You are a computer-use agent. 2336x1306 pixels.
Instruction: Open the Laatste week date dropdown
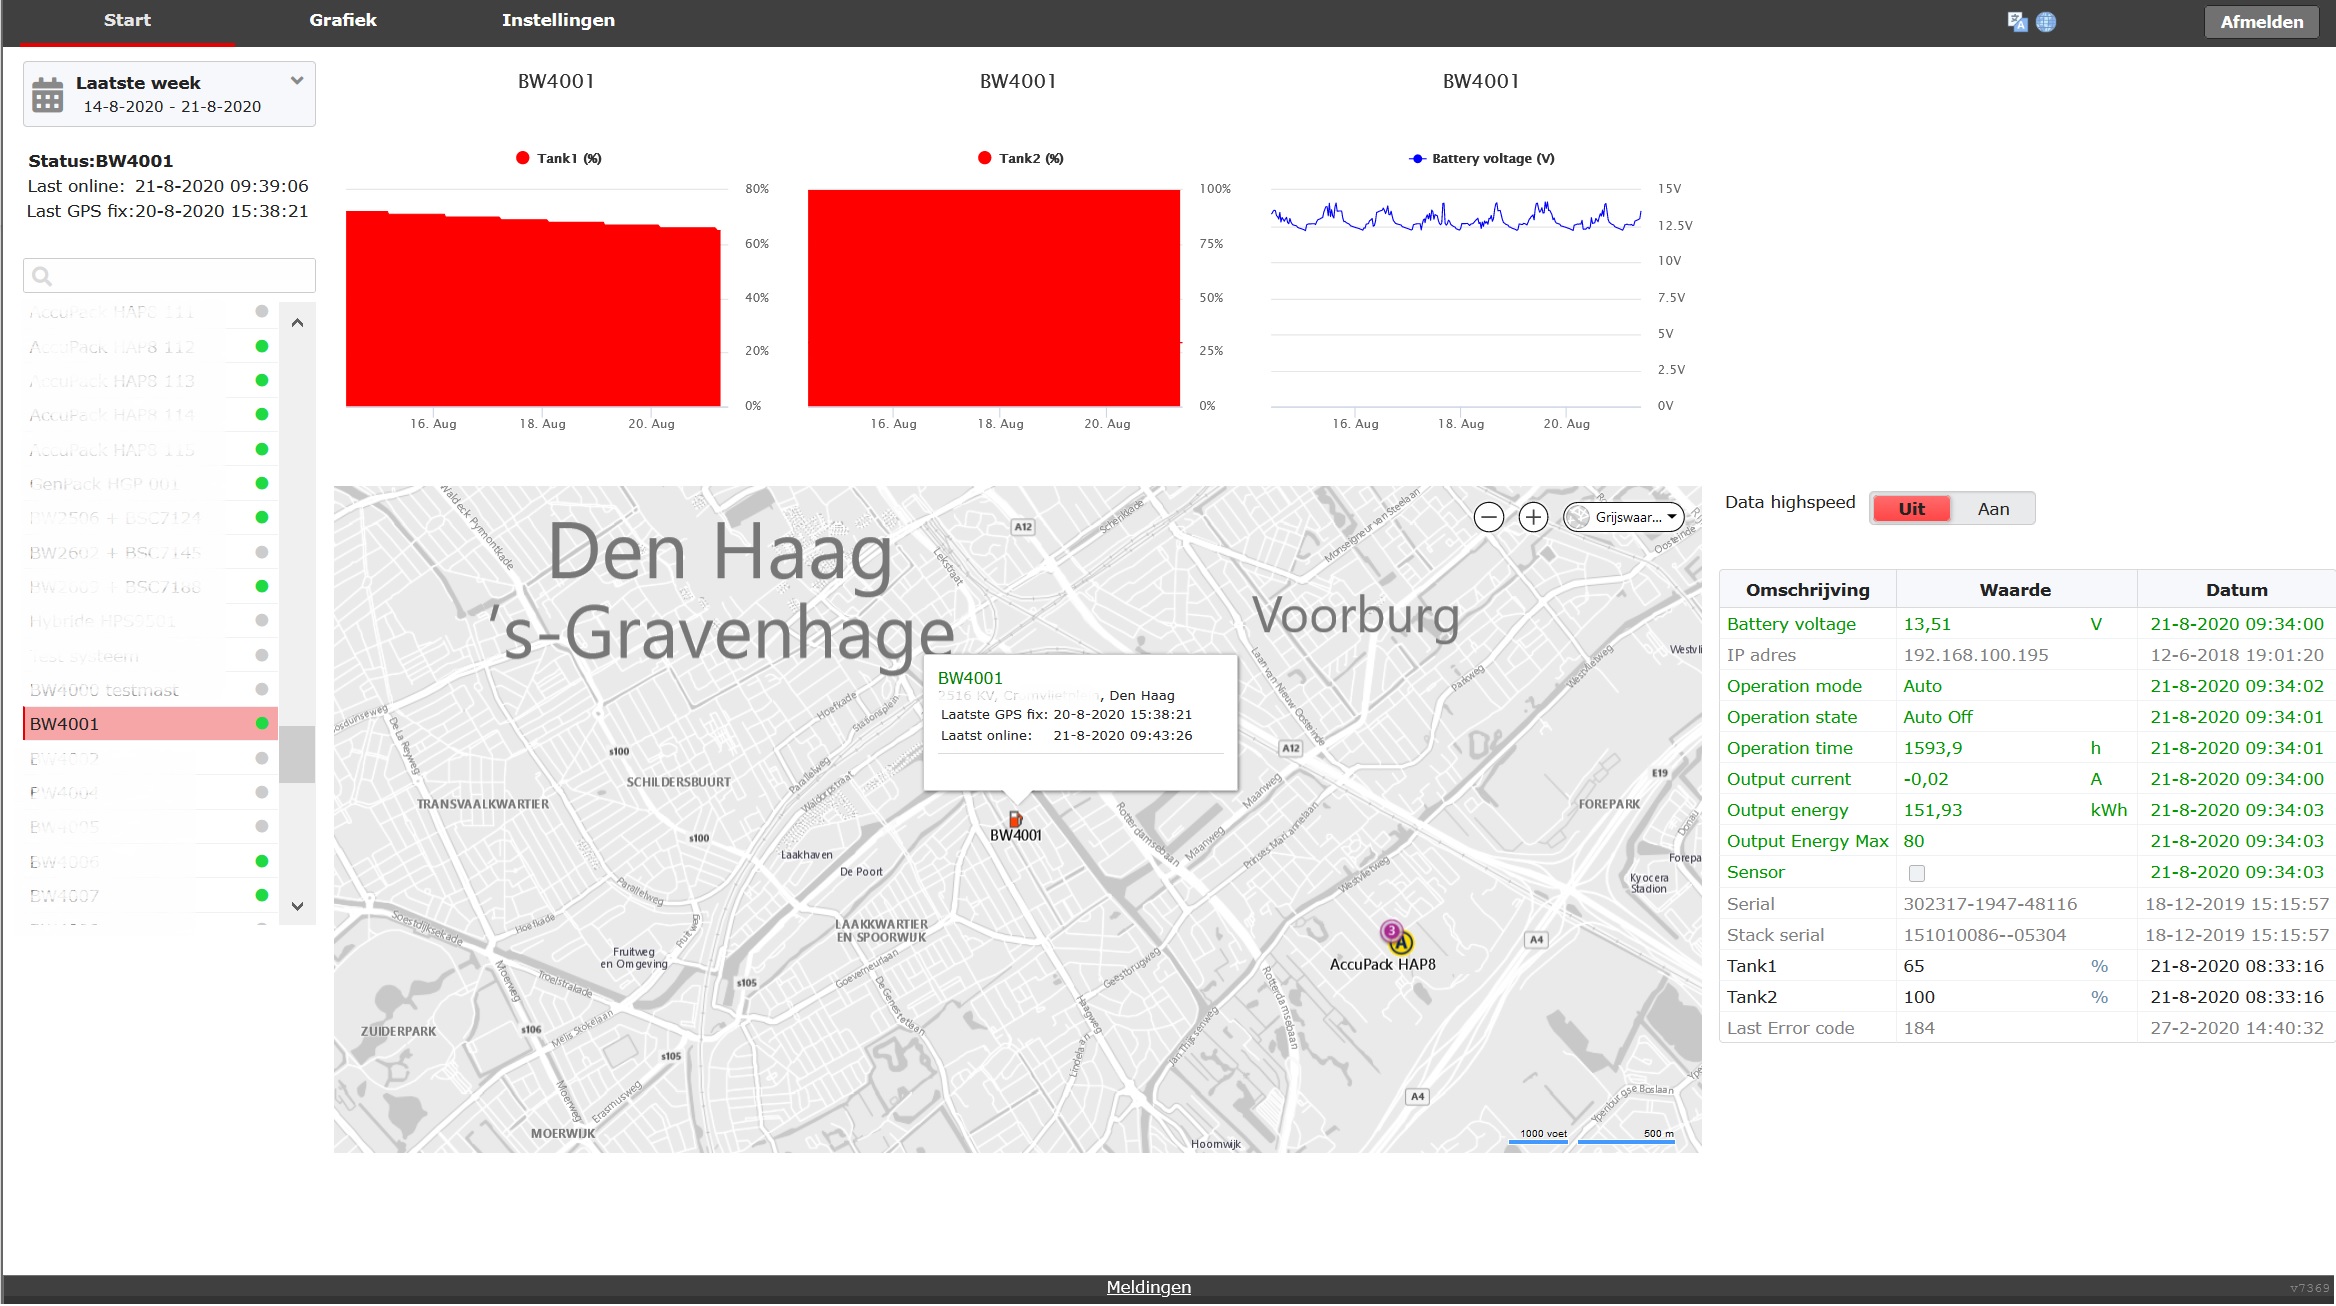[x=169, y=94]
